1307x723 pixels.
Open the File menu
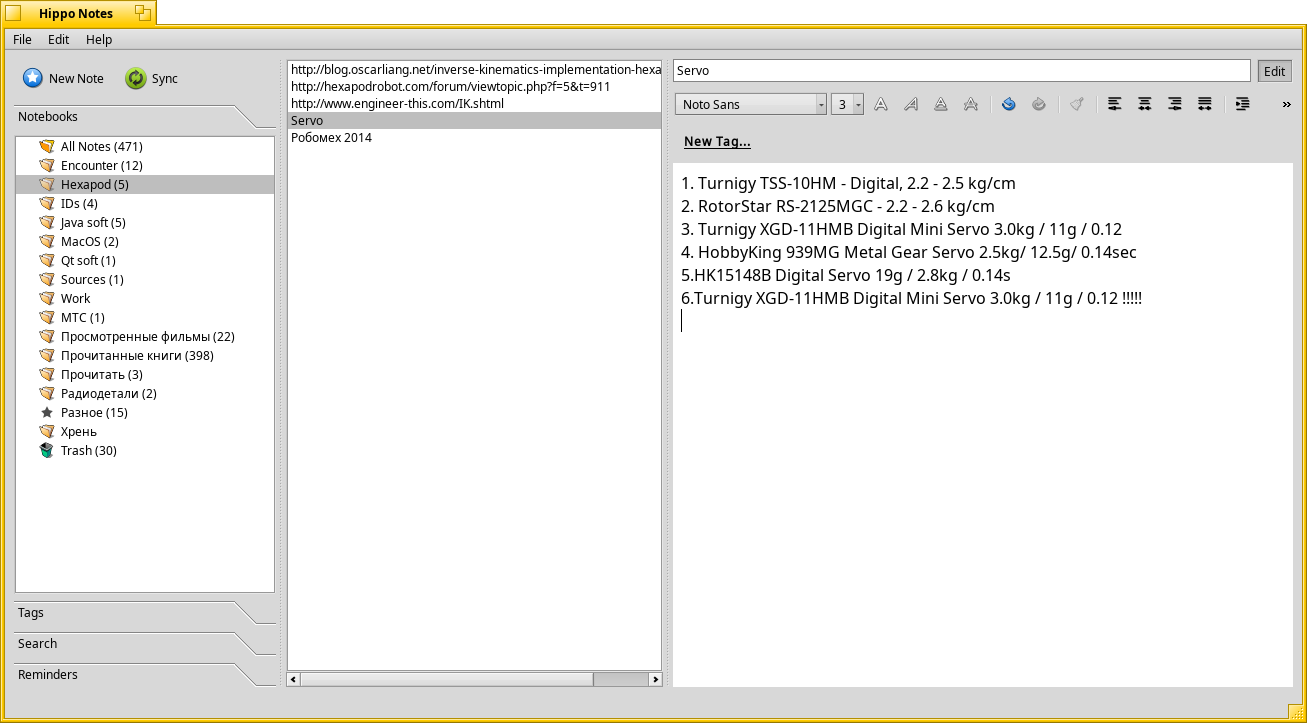pos(22,40)
